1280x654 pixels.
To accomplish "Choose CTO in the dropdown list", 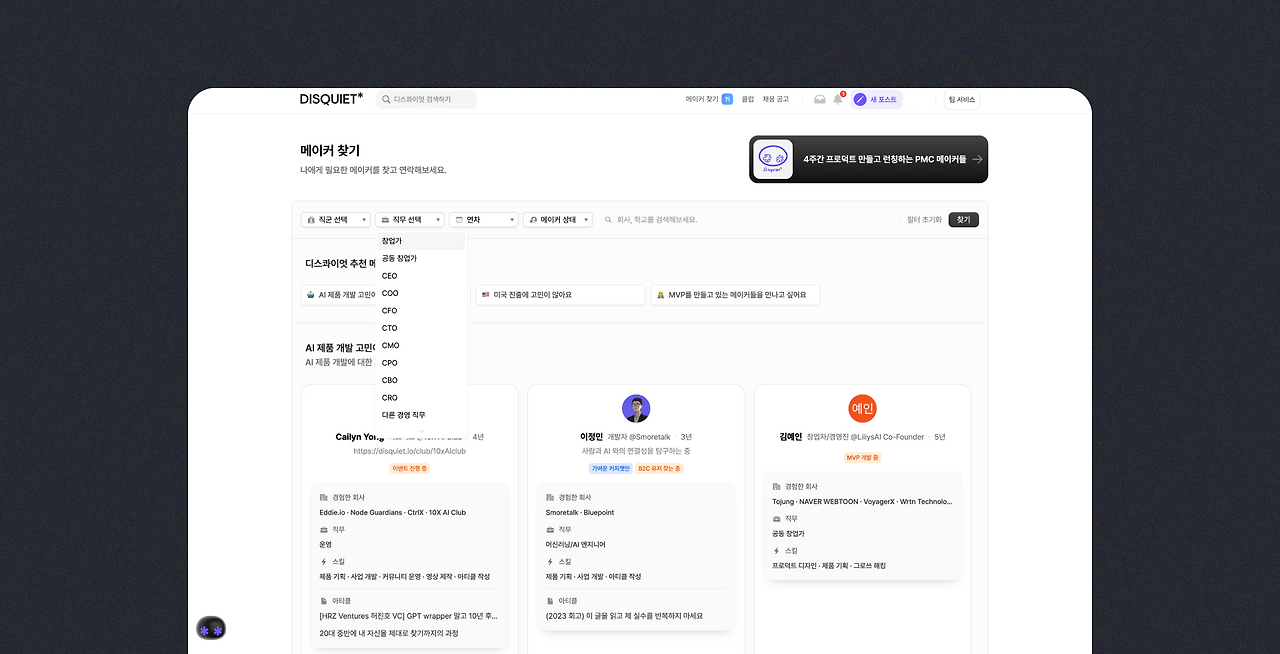I will 421,328.
